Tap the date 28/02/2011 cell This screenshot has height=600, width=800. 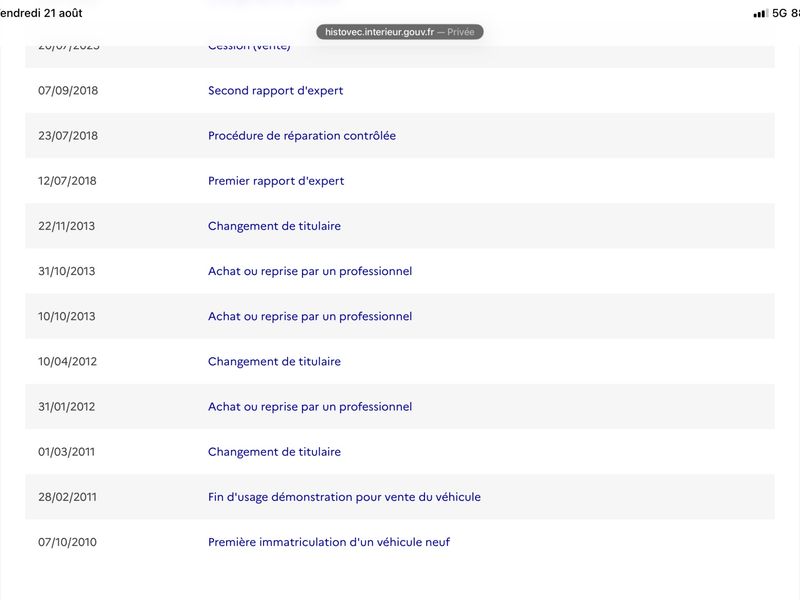pos(67,497)
